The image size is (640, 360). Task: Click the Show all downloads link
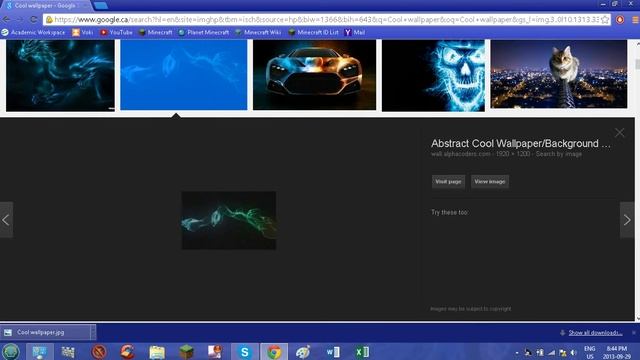pos(595,333)
